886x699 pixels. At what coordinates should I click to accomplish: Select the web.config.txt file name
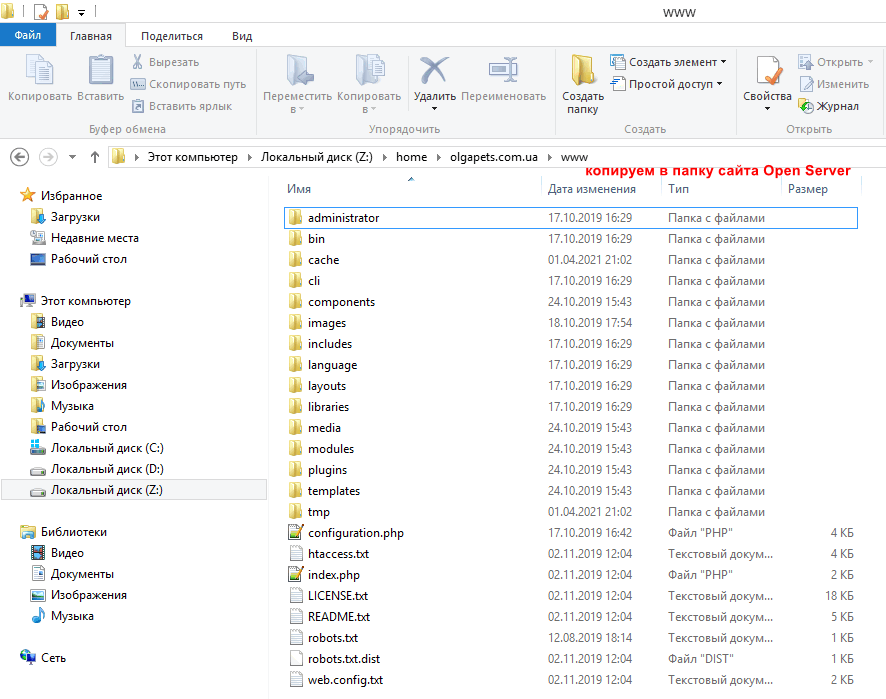(345, 680)
